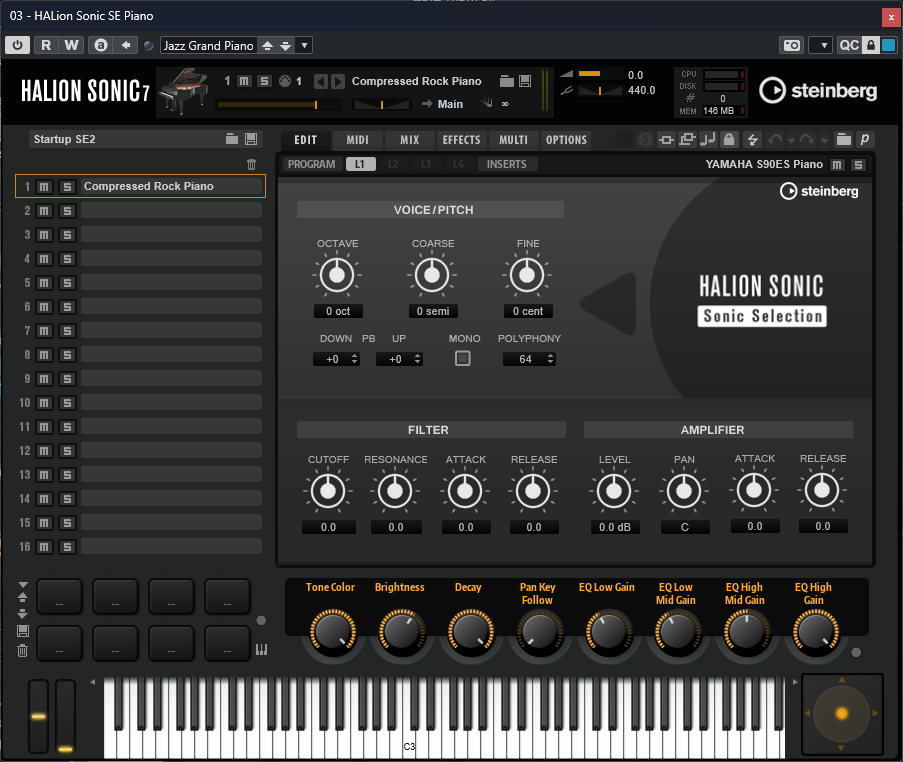The width and height of the screenshot is (903, 762).
Task: Click the trash icon above the slot rack
Action: click(x=252, y=165)
